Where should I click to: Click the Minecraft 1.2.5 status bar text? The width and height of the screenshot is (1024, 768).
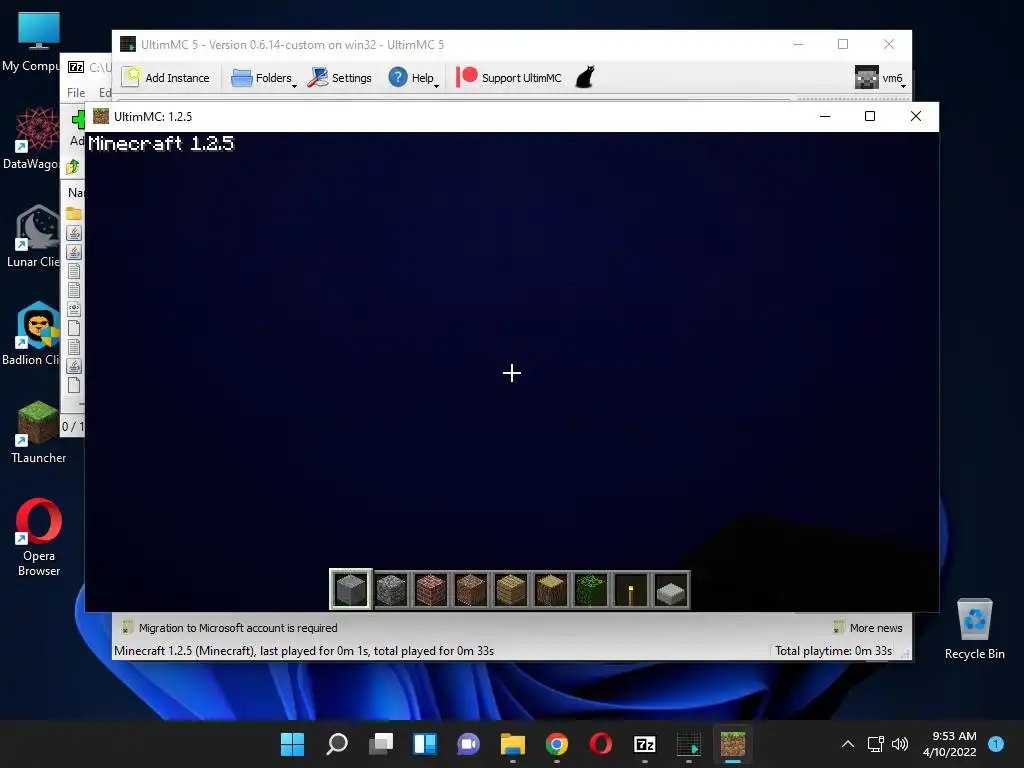pyautogui.click(x=304, y=651)
